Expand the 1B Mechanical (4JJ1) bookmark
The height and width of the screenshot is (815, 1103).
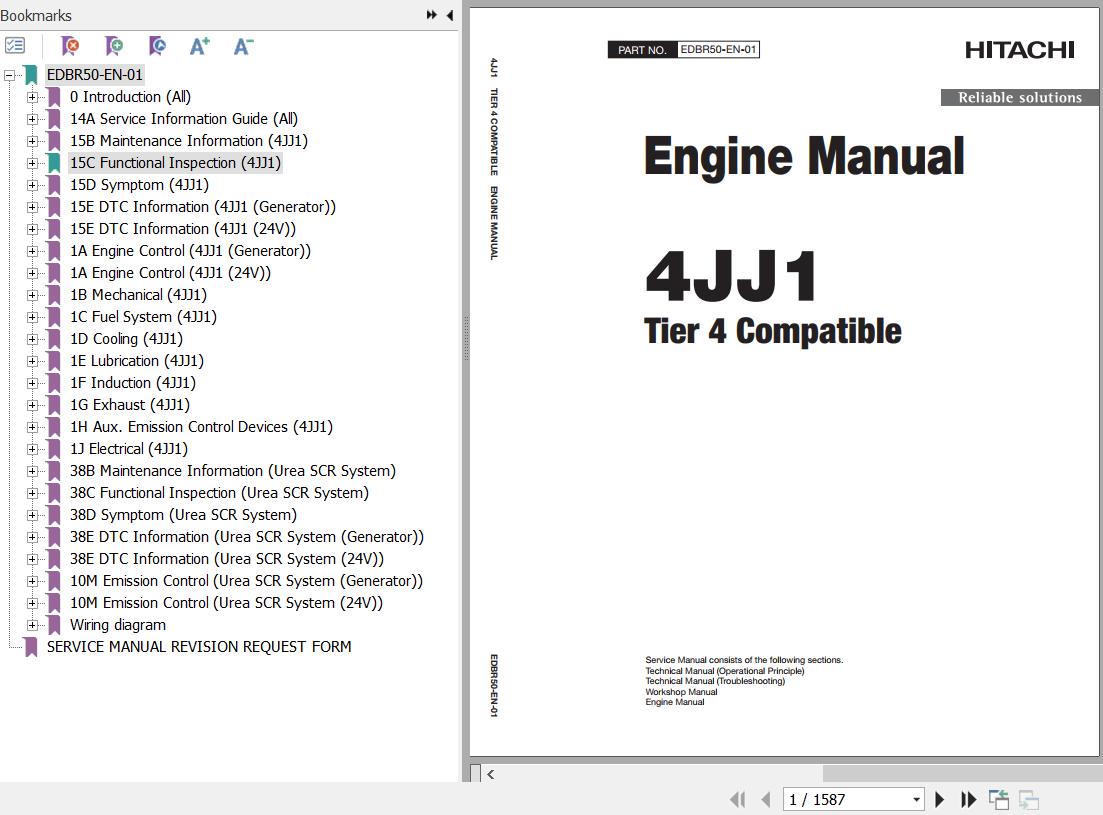click(32, 295)
